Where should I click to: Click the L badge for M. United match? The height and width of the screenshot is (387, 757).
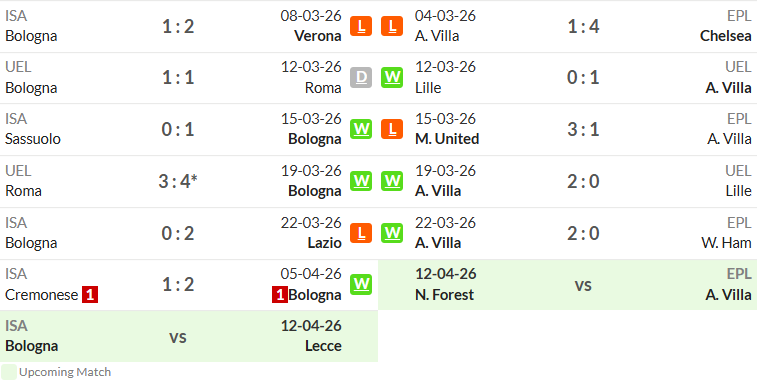click(392, 129)
